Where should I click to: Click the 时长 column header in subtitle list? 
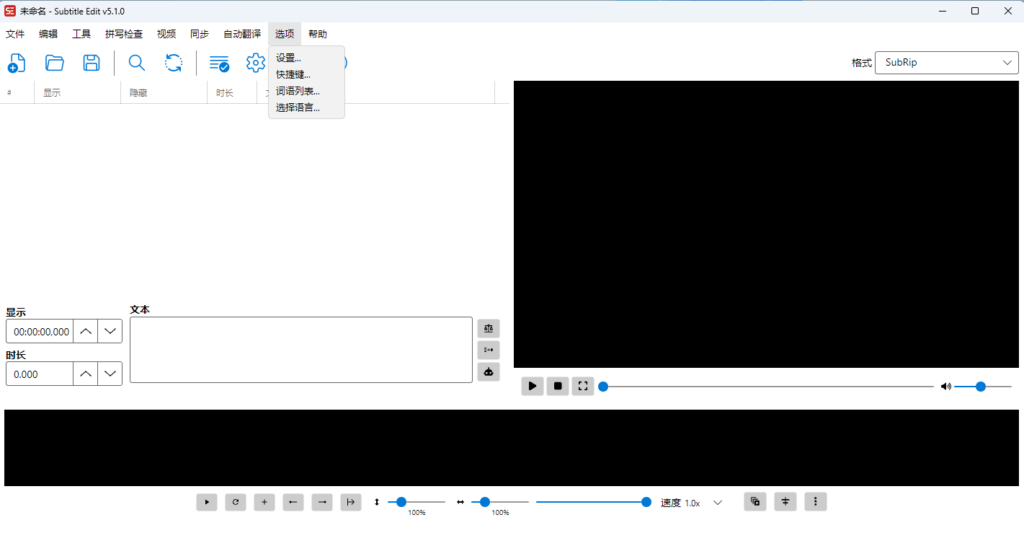[x=232, y=93]
